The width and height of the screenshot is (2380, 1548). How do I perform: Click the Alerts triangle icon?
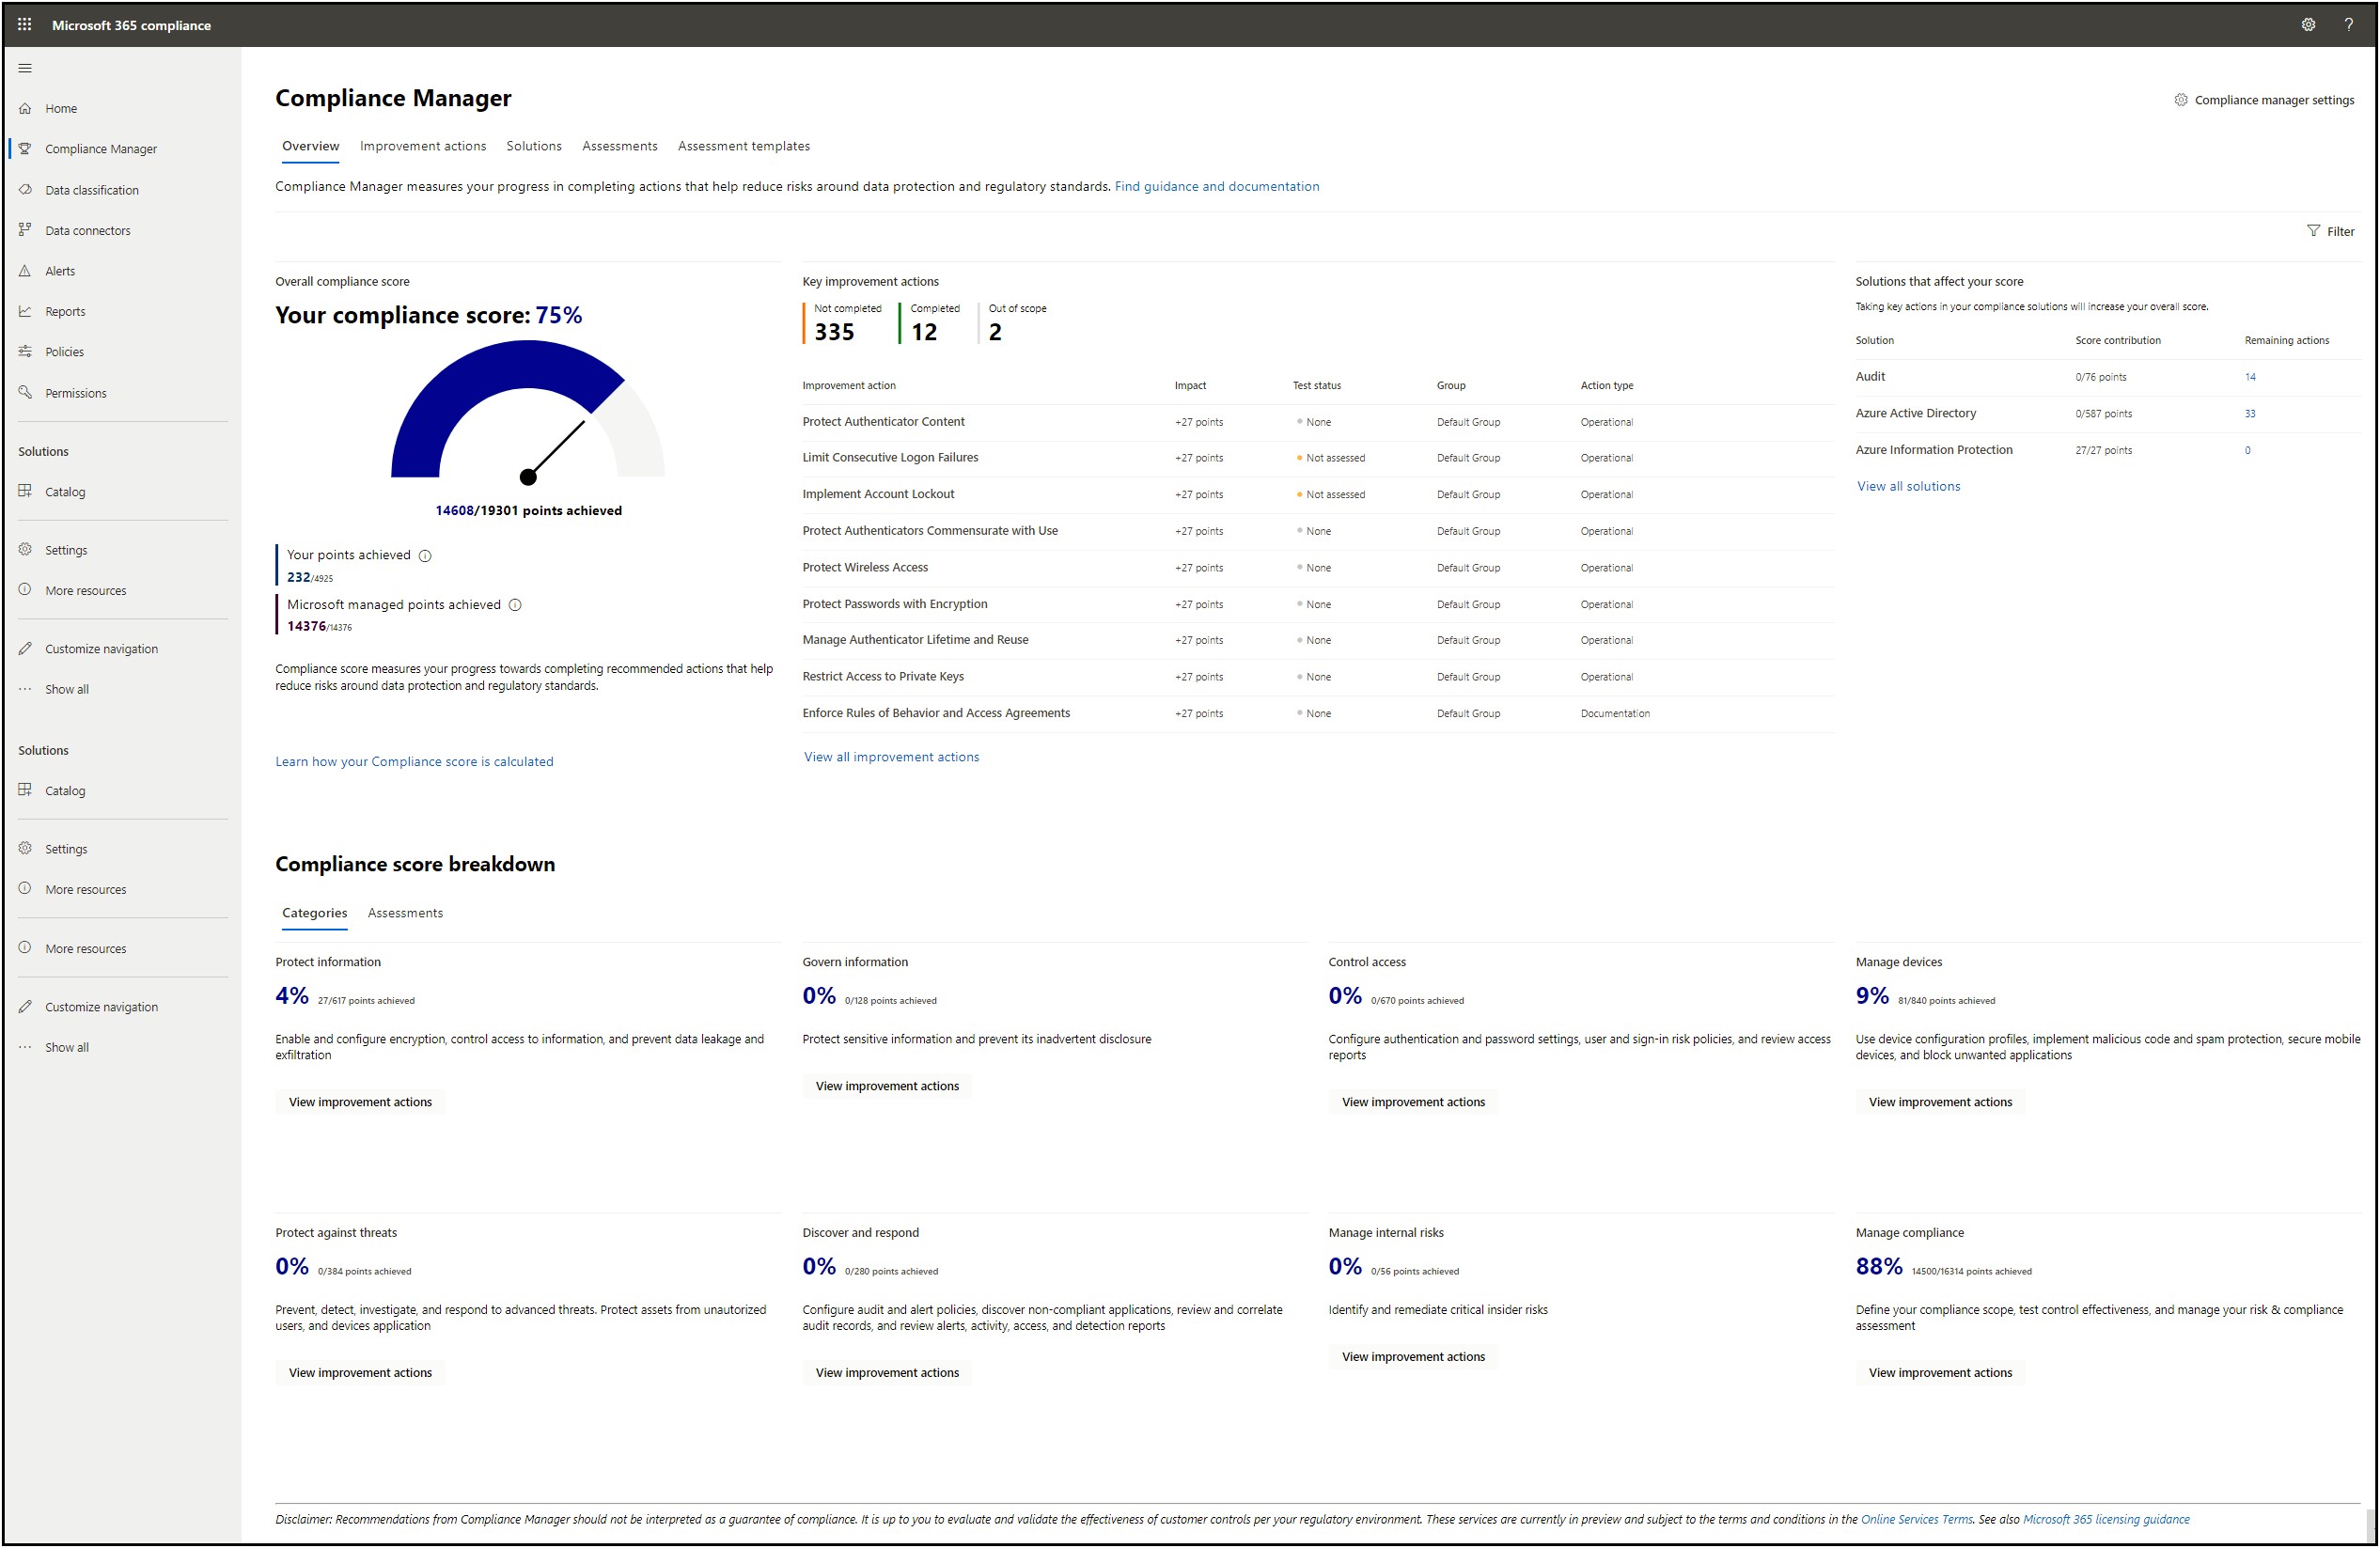click(x=25, y=270)
